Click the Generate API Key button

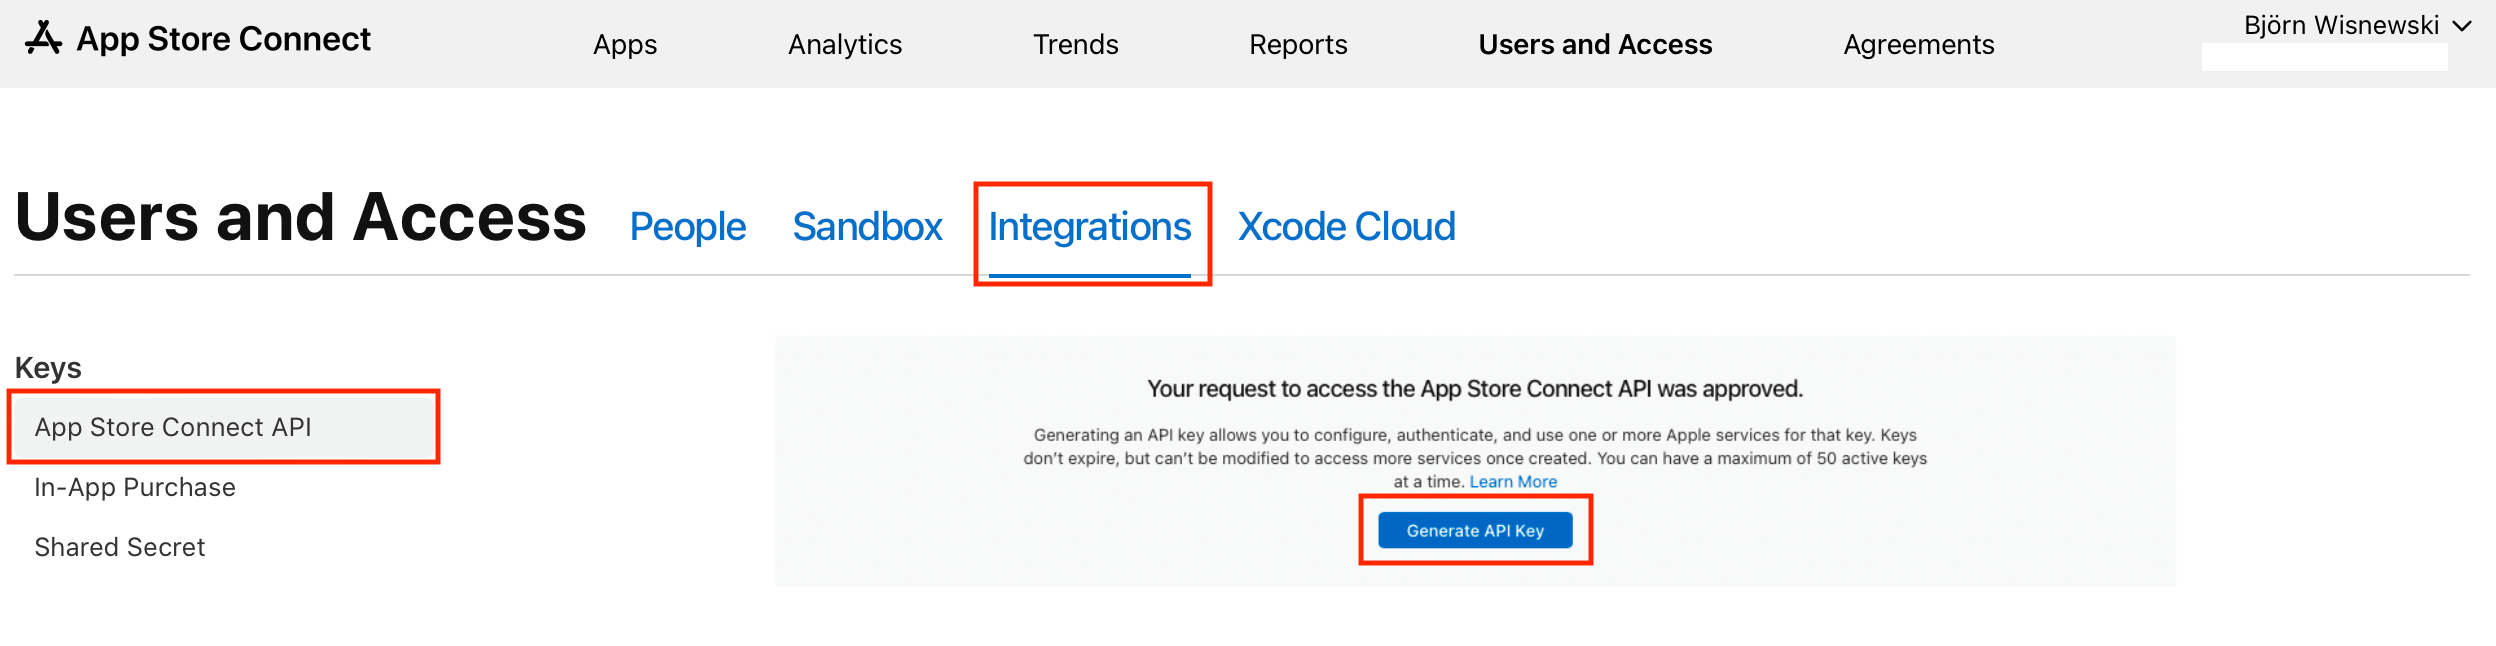tap(1475, 530)
